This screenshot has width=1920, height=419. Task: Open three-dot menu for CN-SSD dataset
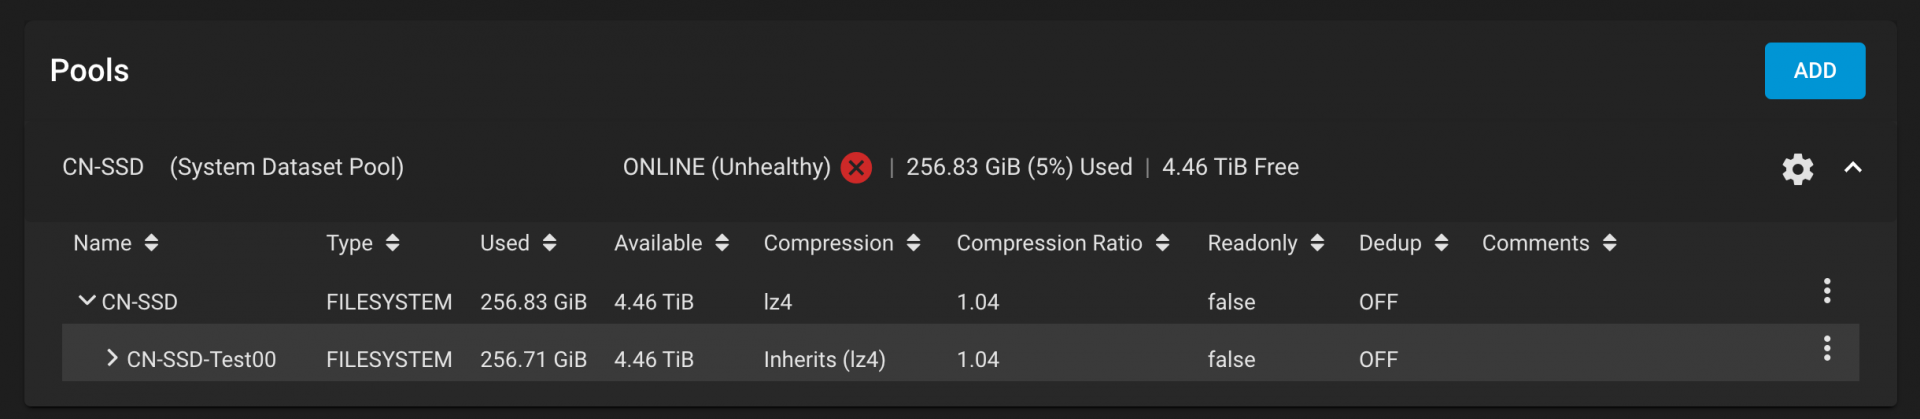[1826, 291]
